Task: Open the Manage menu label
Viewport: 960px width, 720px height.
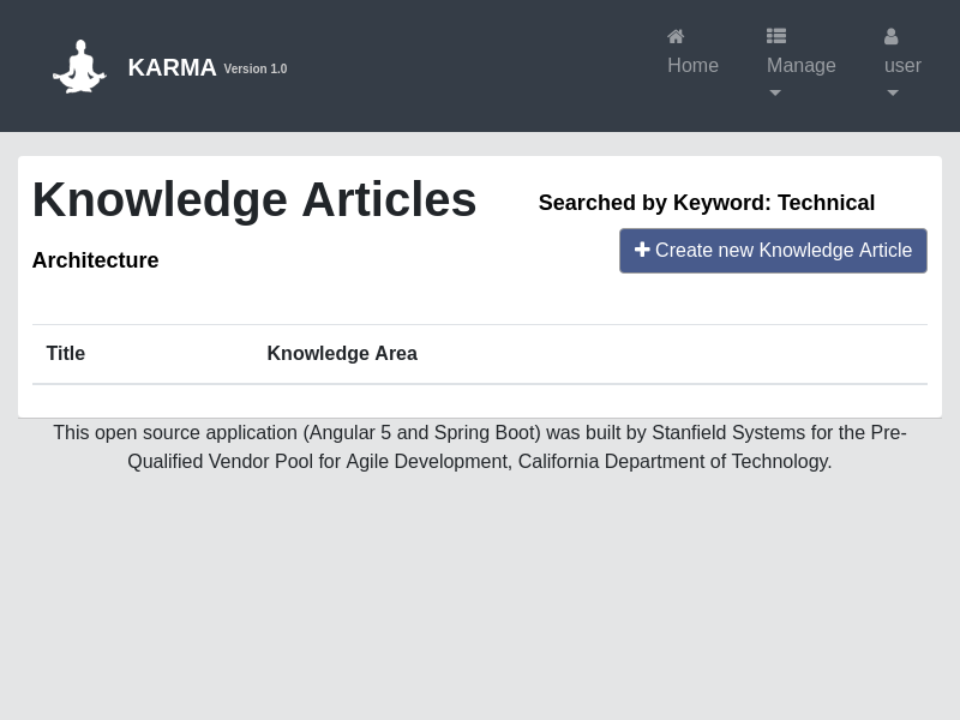Action: 801,65
